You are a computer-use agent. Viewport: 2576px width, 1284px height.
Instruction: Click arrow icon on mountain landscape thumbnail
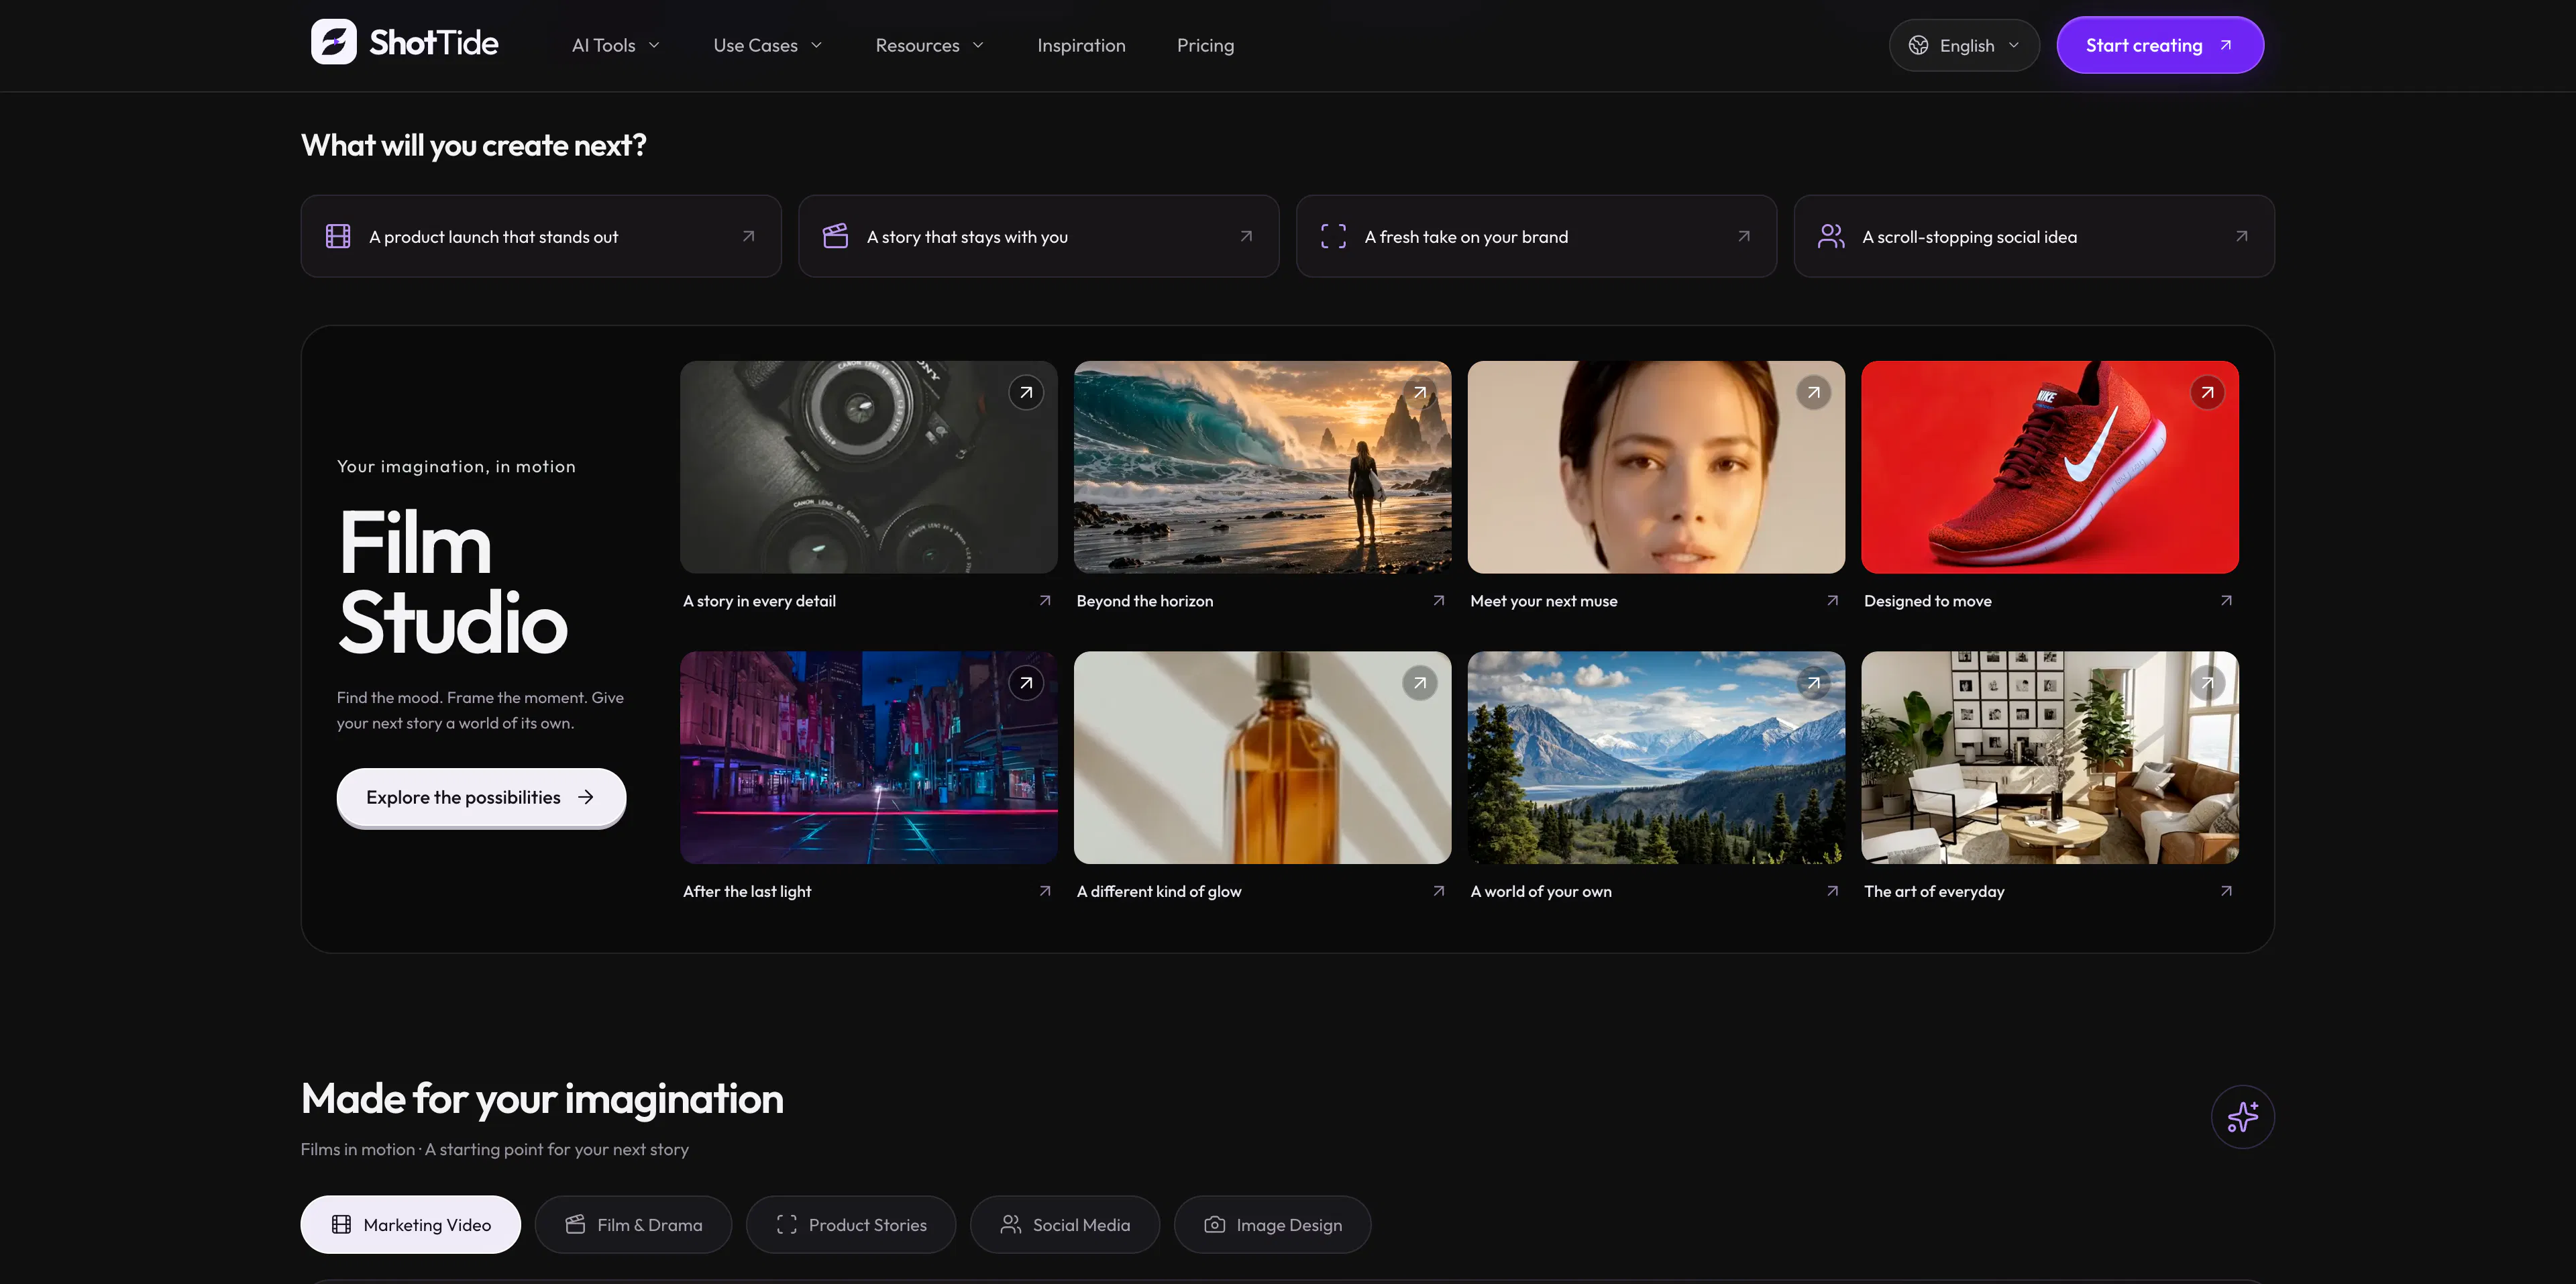(1813, 683)
